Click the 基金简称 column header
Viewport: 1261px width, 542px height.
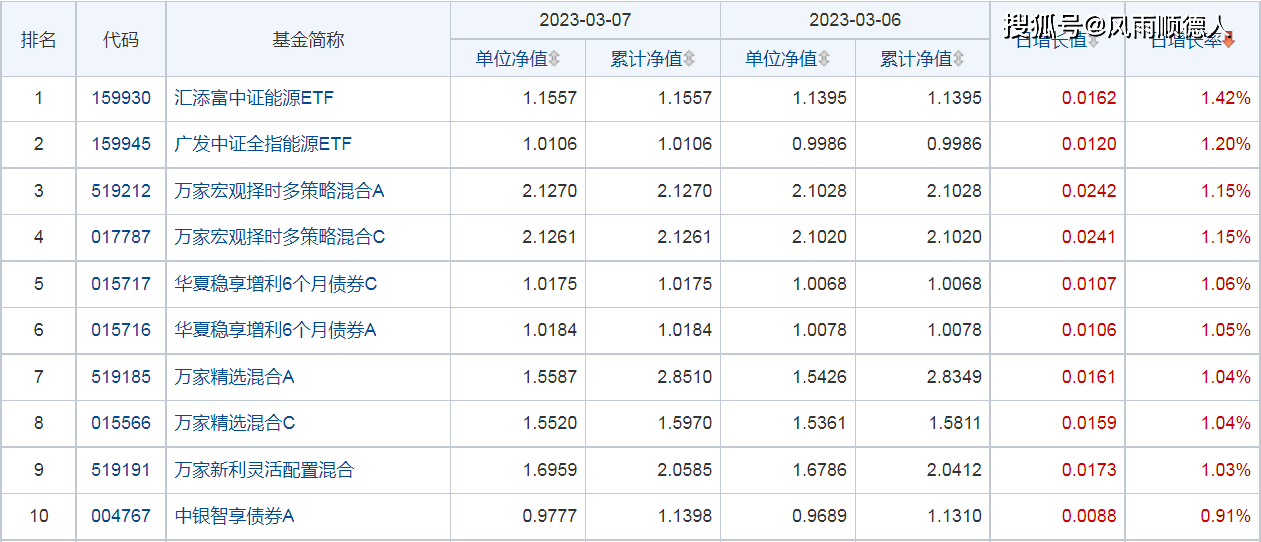coord(308,40)
